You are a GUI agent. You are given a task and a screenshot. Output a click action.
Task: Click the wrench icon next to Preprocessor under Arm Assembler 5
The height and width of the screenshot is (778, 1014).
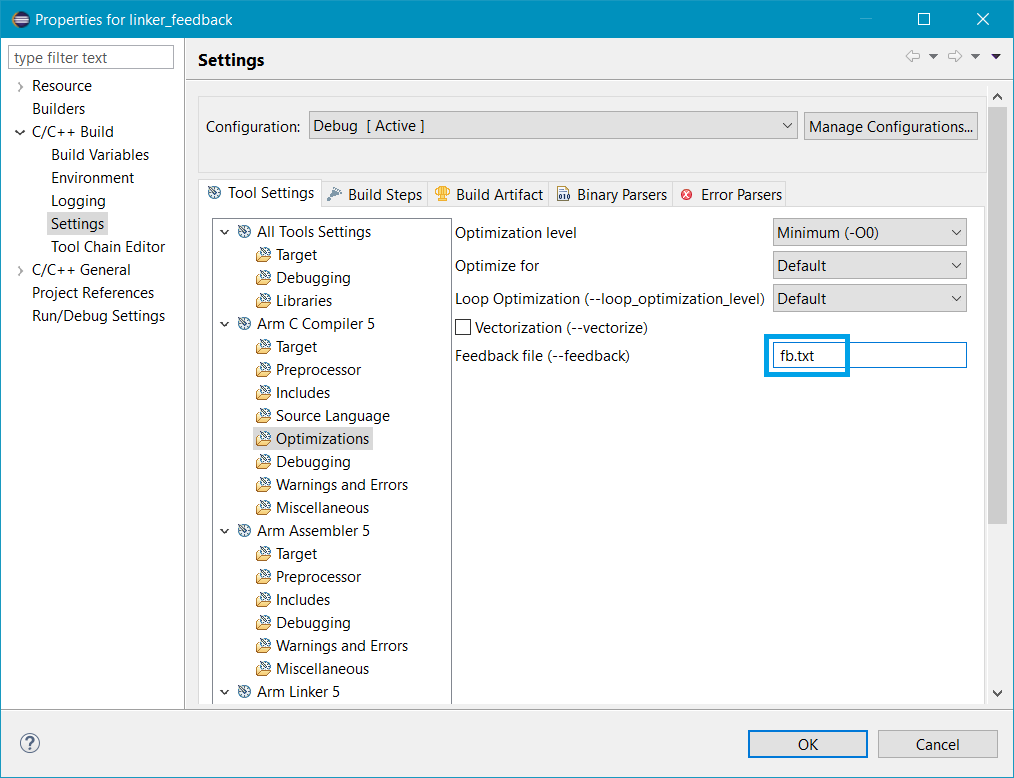click(262, 576)
